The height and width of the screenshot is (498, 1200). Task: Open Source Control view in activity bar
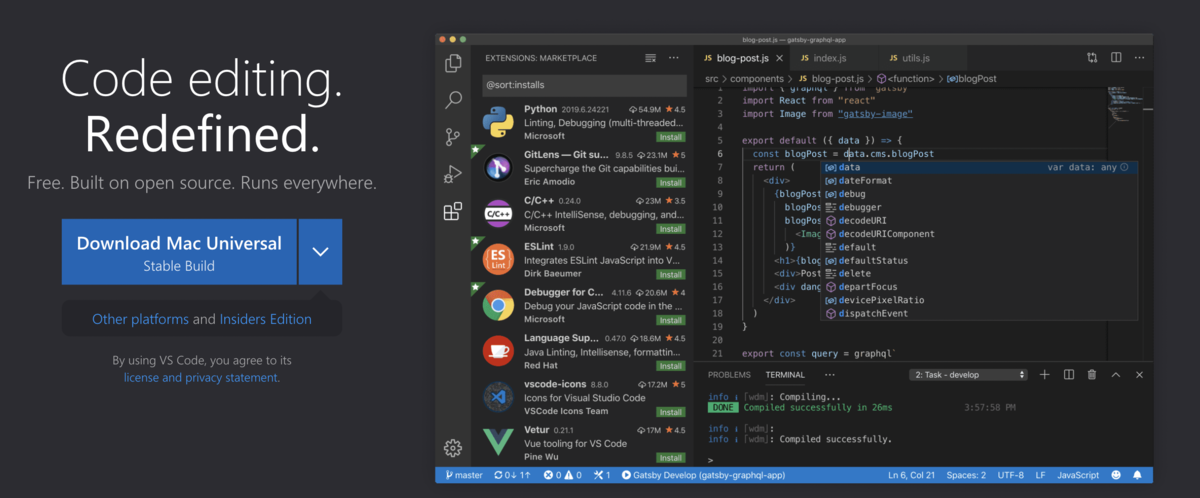pyautogui.click(x=453, y=137)
